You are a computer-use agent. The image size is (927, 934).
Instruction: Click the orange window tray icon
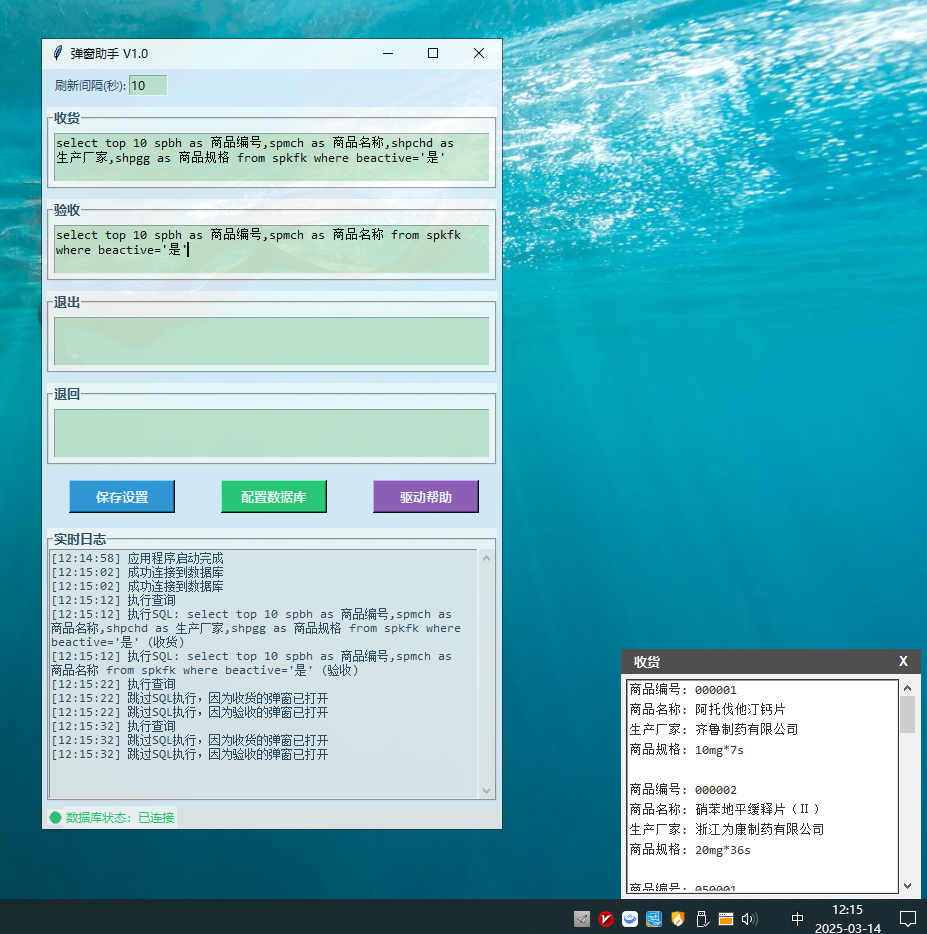[726, 918]
